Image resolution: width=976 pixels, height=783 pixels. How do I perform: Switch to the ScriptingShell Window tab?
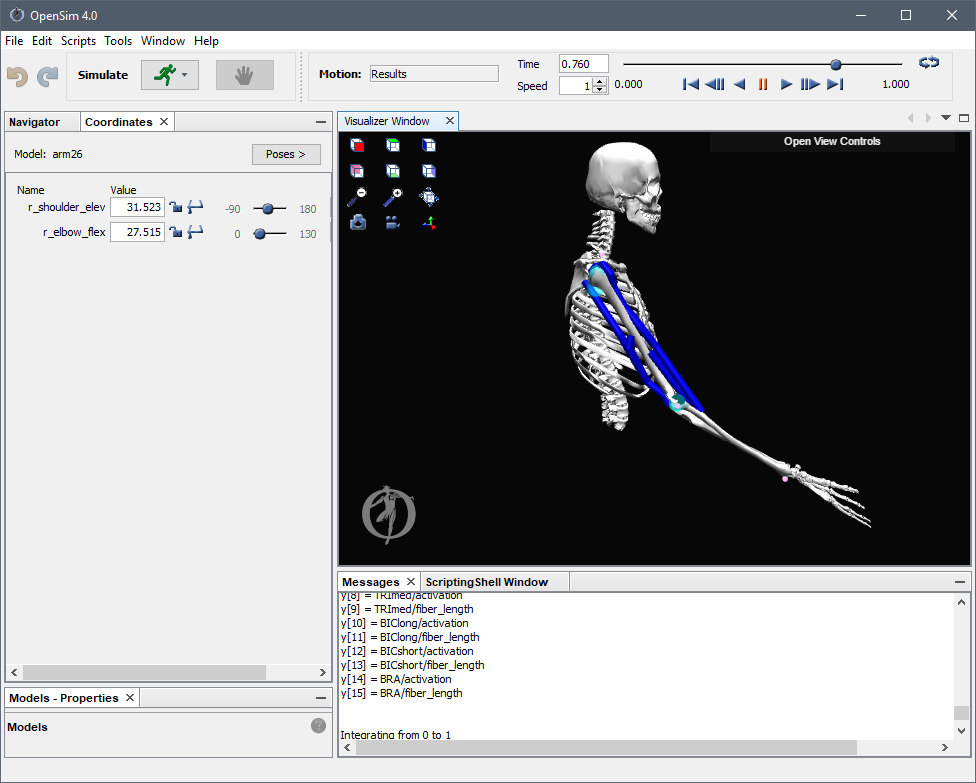(487, 582)
